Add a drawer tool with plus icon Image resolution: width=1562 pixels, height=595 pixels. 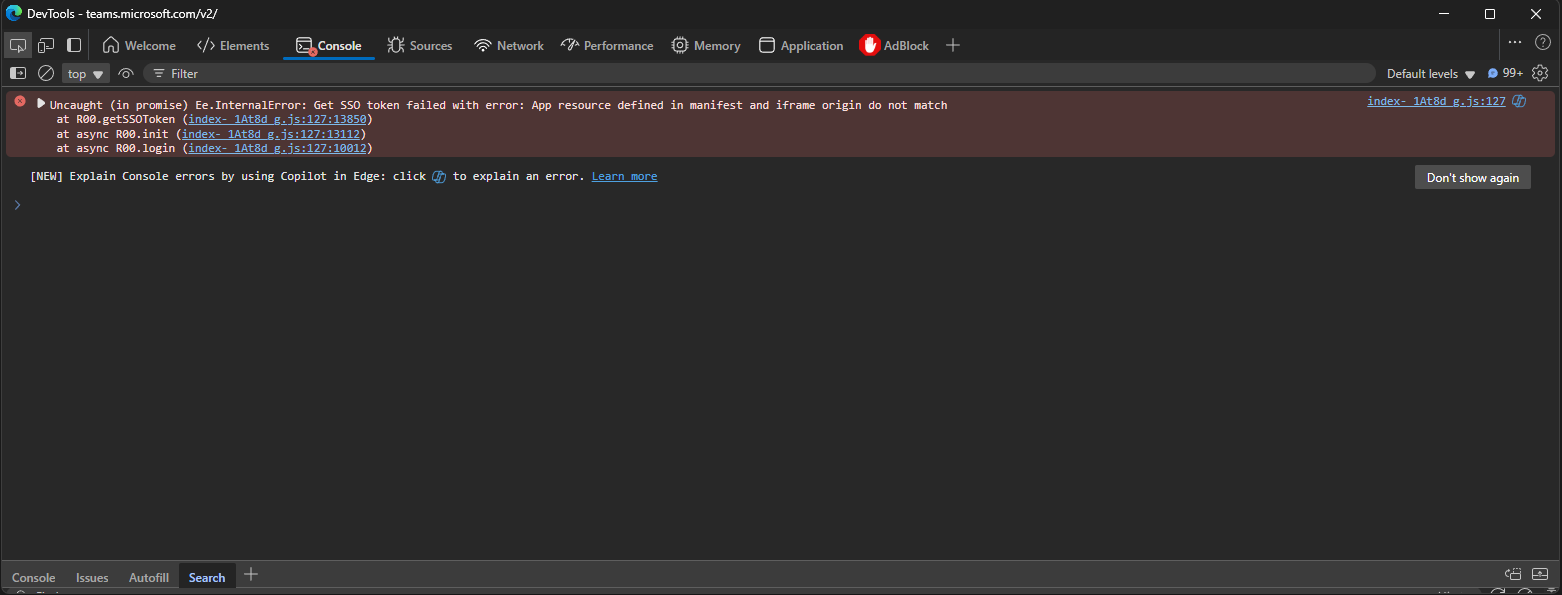(x=251, y=574)
